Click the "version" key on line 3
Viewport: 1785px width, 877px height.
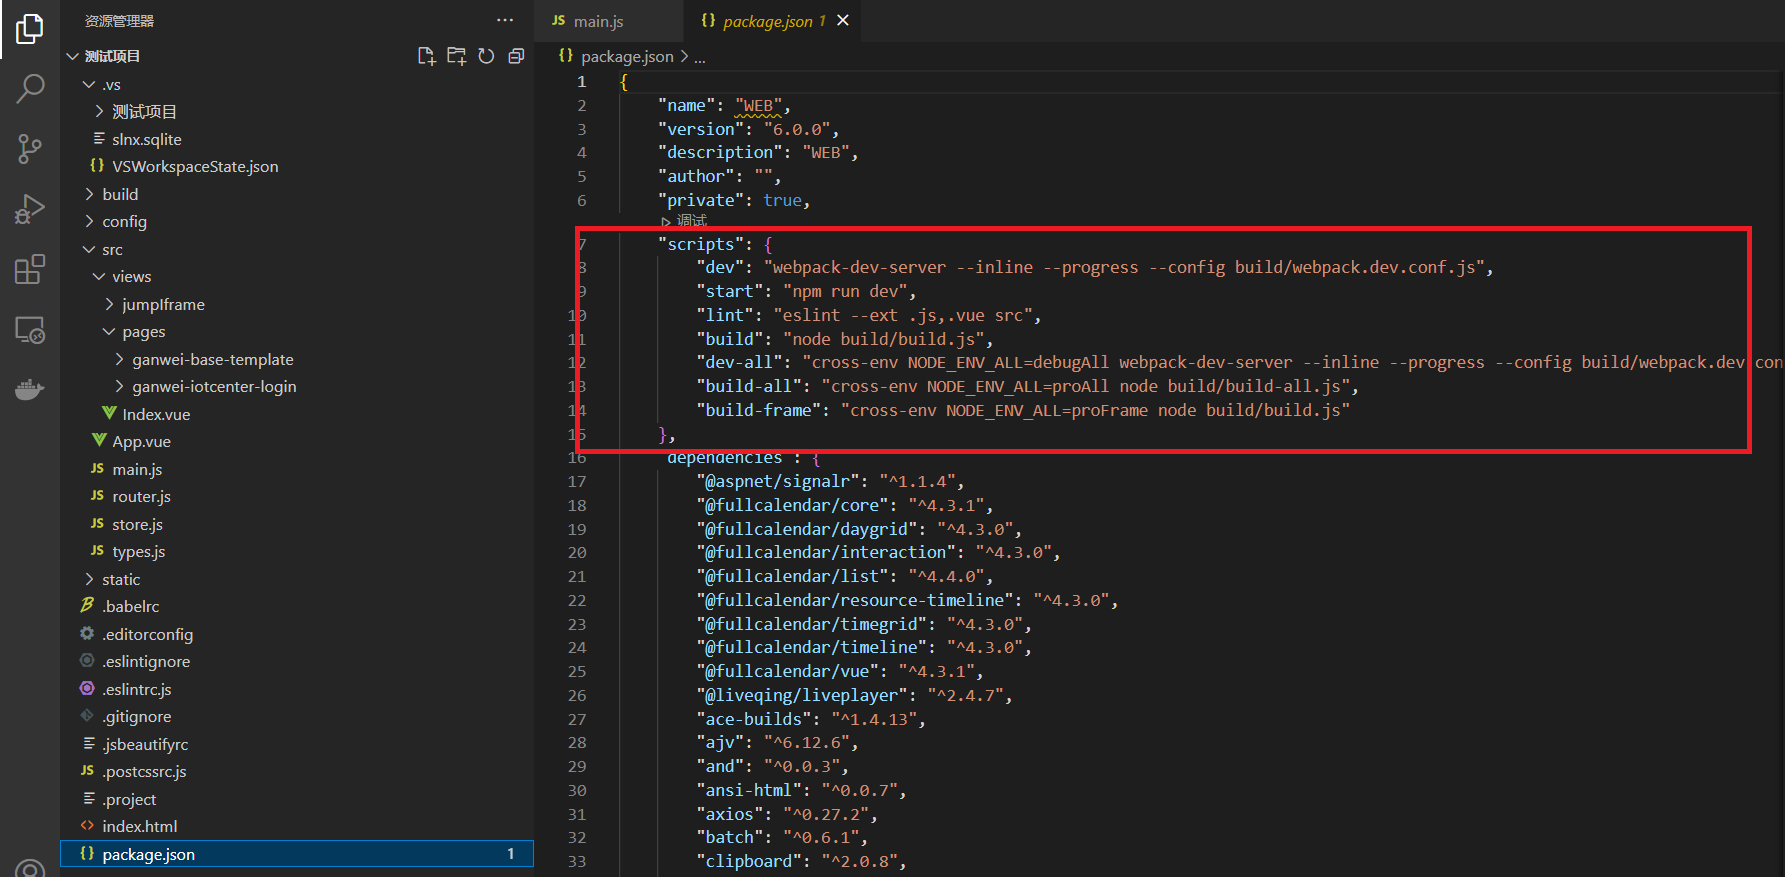pyautogui.click(x=701, y=129)
